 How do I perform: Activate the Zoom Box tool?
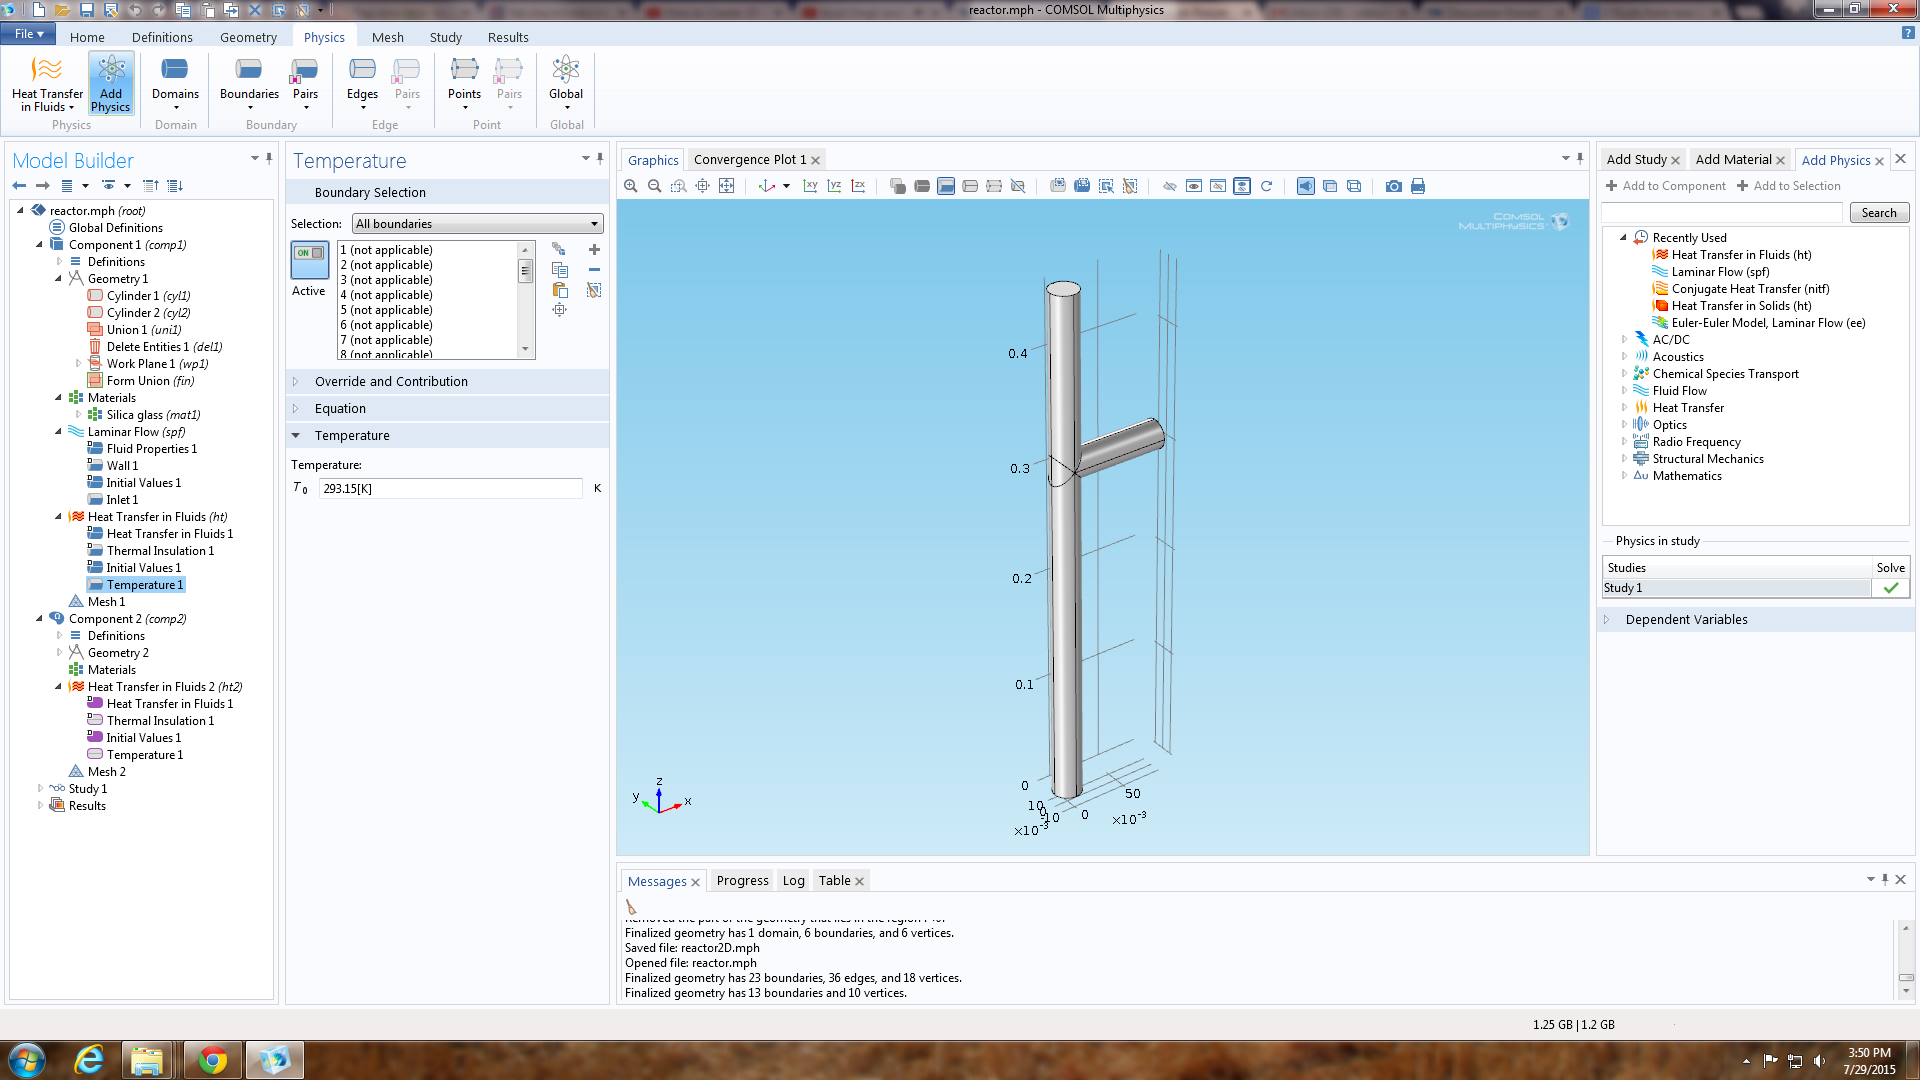tap(678, 186)
